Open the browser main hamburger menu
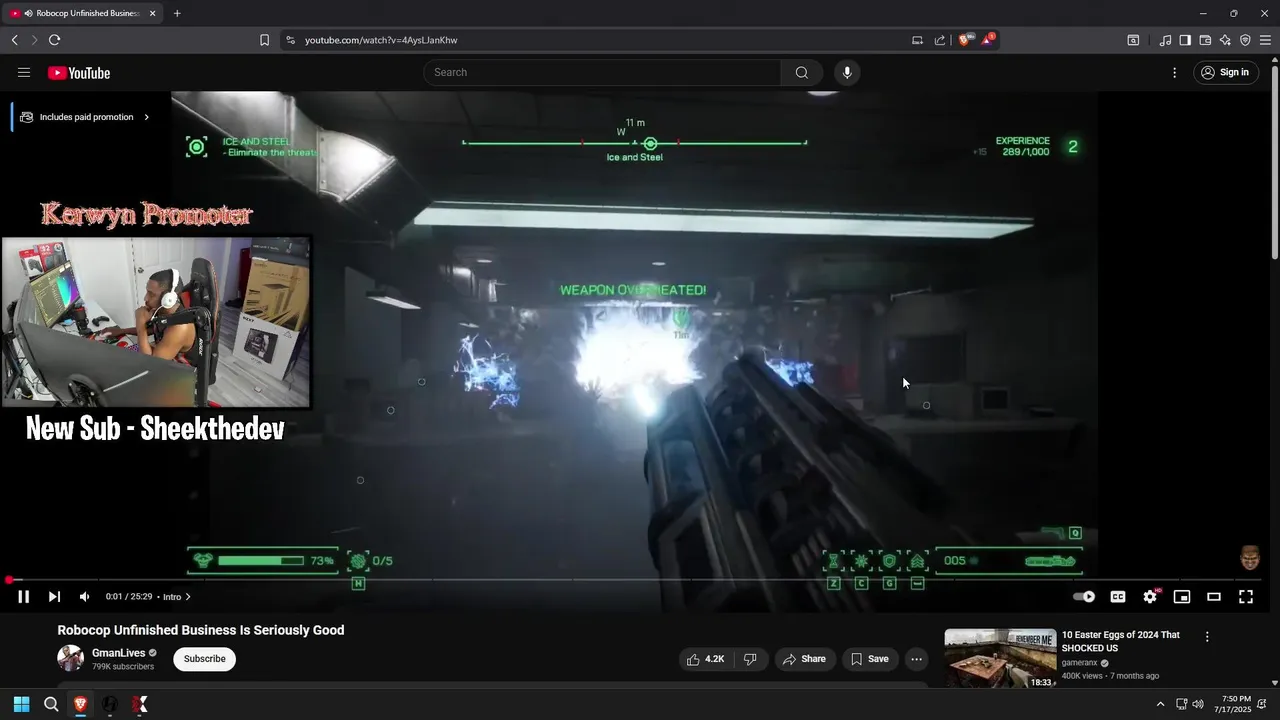 point(1265,40)
